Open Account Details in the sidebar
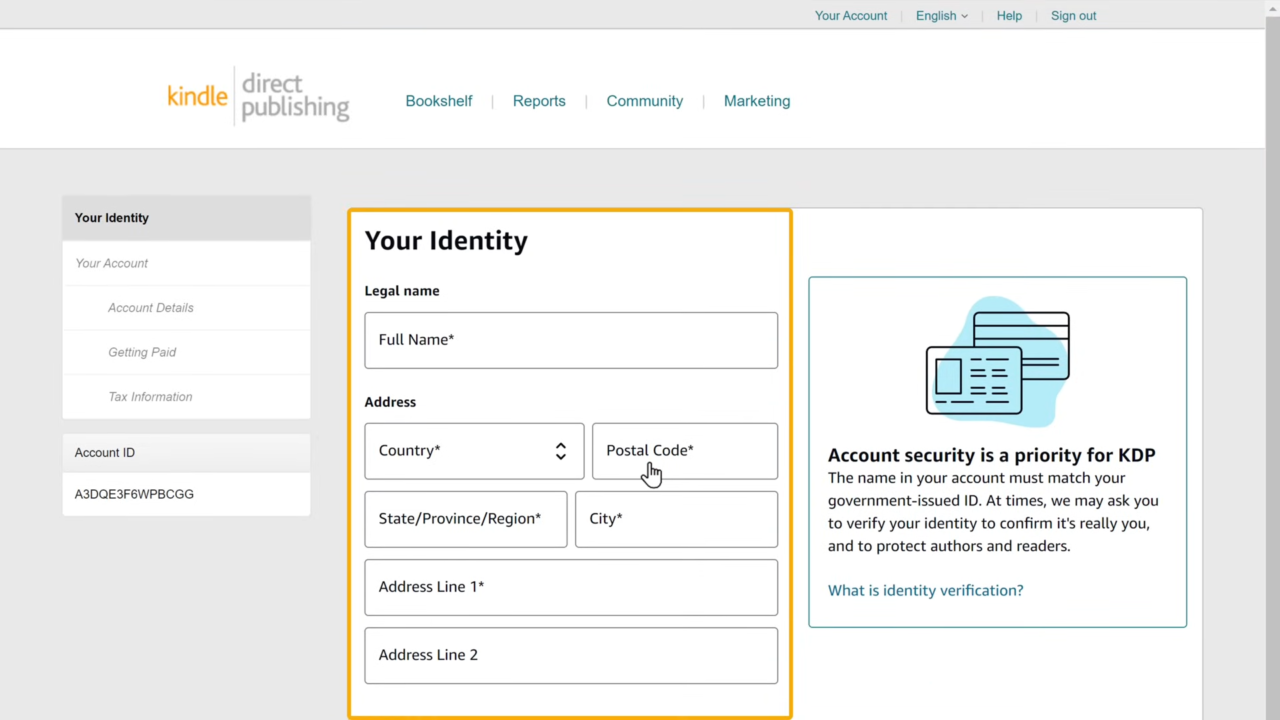The image size is (1280, 720). point(186,308)
